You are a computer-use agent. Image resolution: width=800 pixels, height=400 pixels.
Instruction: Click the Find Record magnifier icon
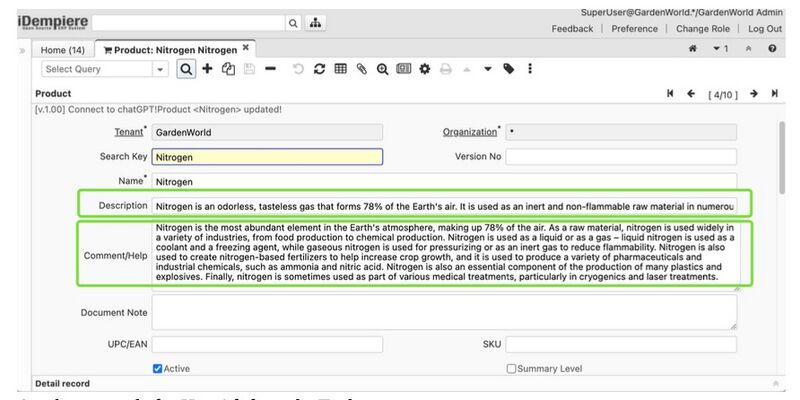(186, 69)
